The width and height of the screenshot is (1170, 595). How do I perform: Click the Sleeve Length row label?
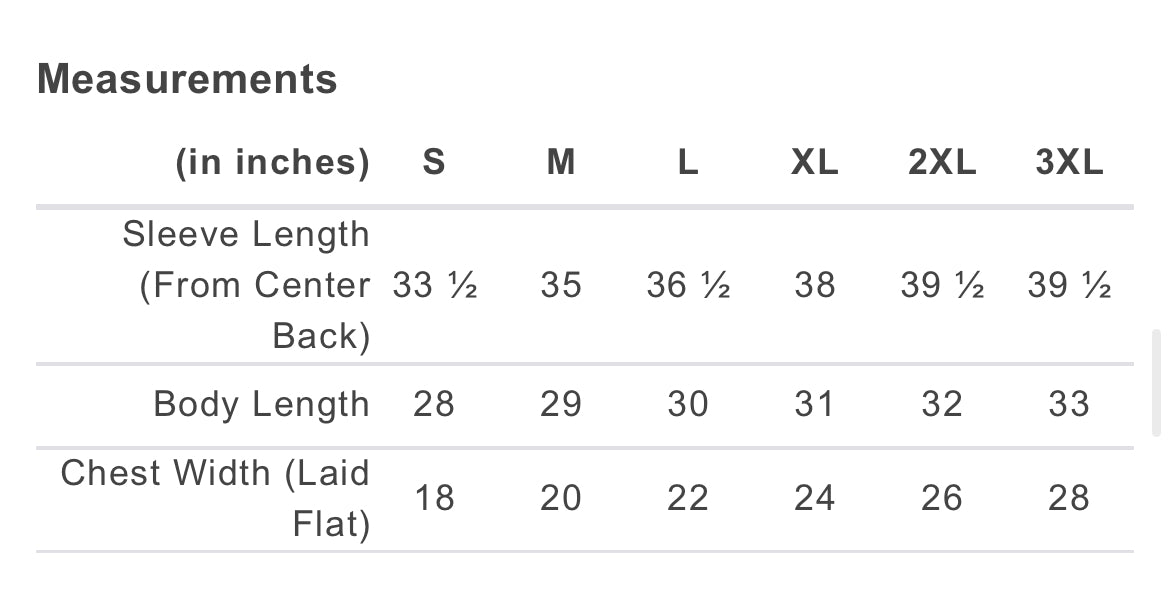pyautogui.click(x=246, y=285)
